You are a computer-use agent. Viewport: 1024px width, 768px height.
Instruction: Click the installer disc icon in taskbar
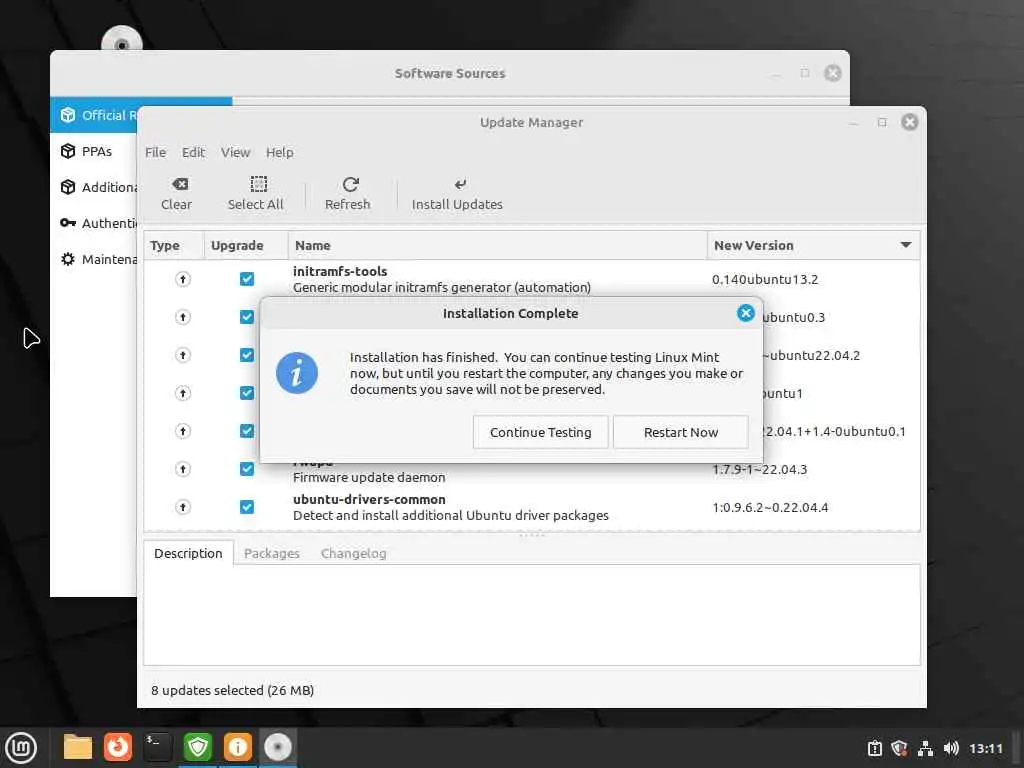tap(278, 747)
